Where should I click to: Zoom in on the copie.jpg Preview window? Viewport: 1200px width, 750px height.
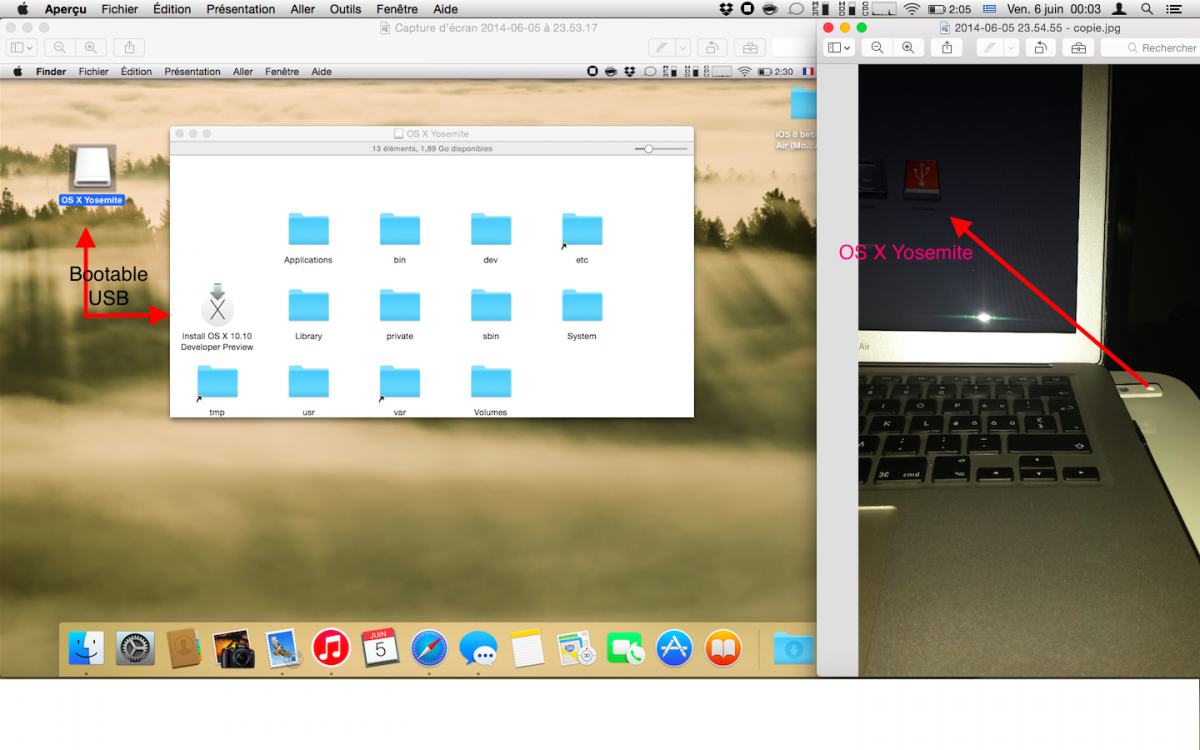(908, 48)
